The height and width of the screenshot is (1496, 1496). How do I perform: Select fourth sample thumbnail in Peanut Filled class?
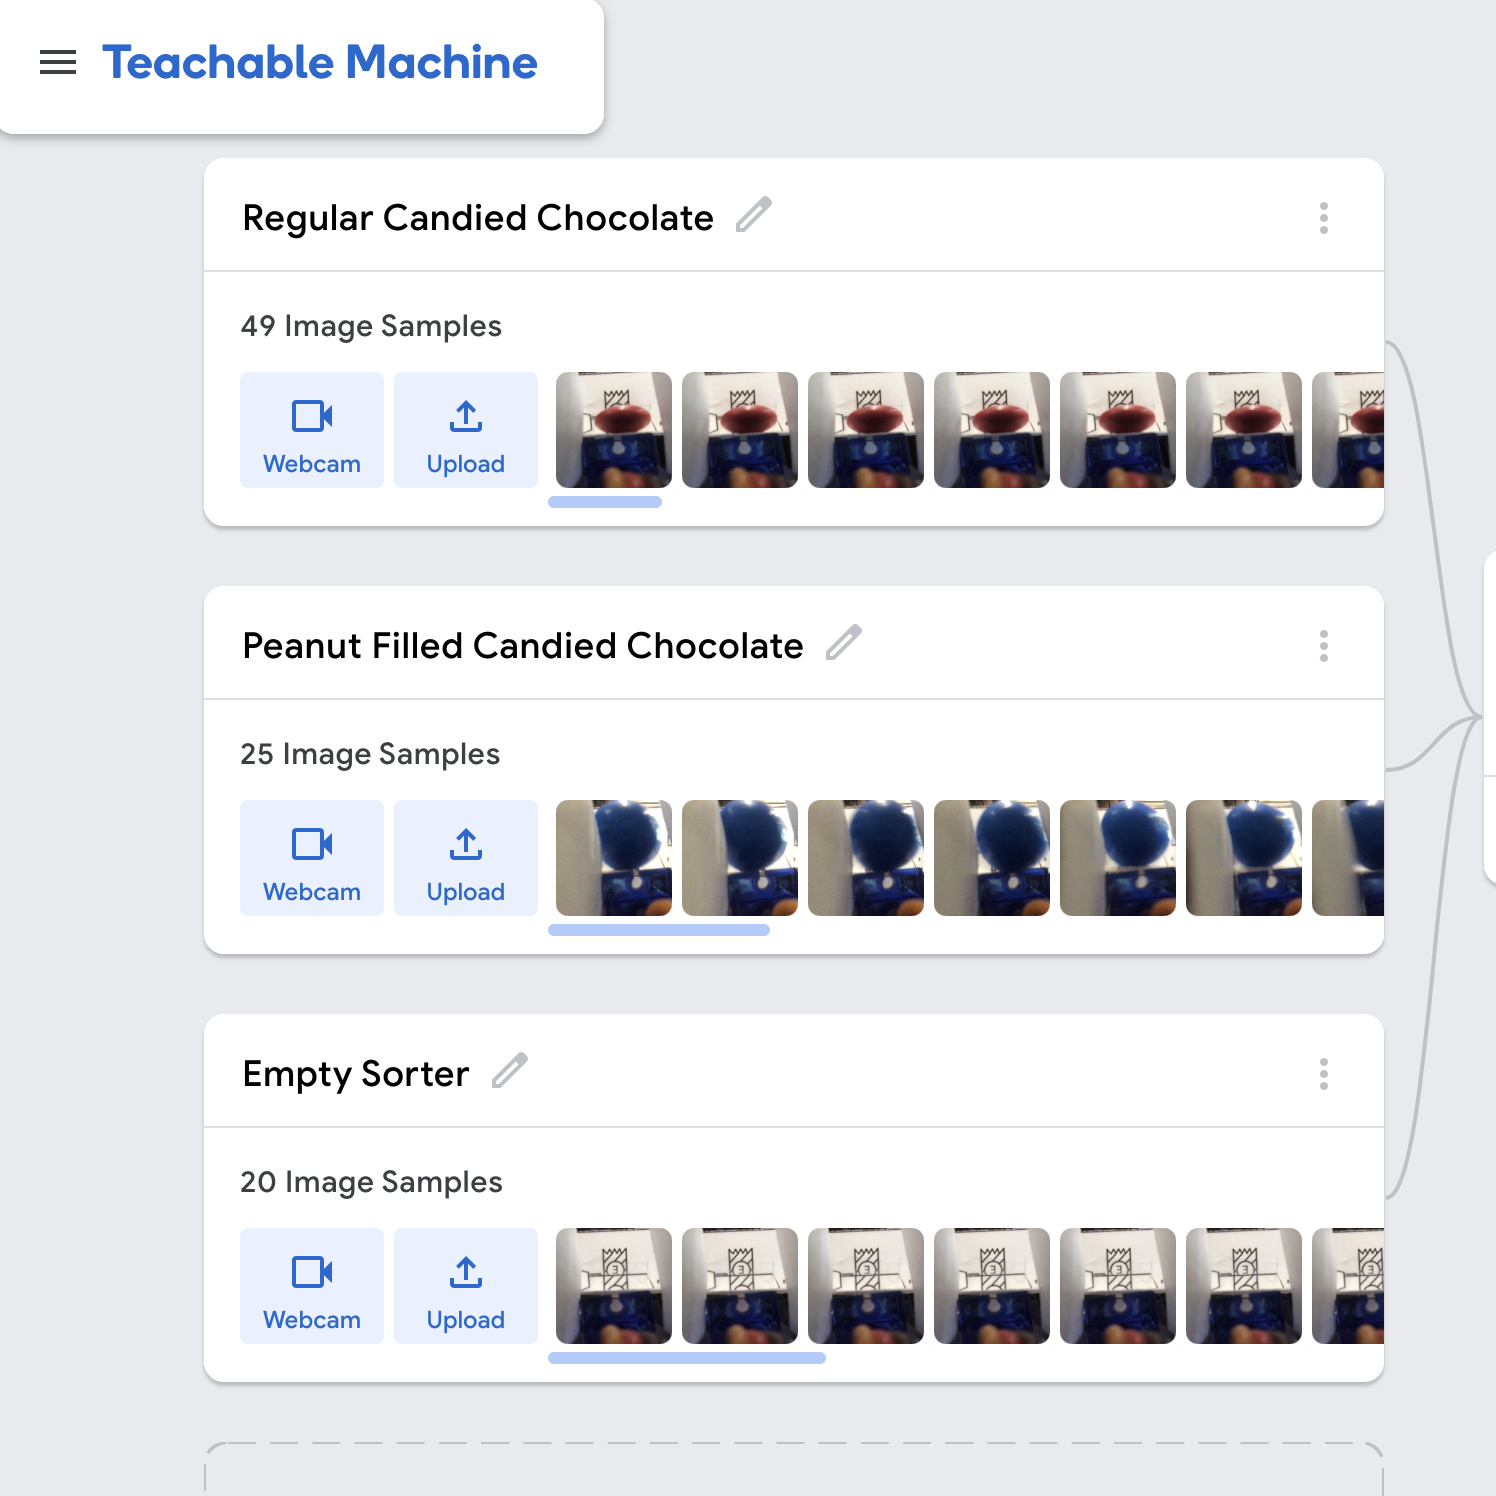click(x=992, y=858)
